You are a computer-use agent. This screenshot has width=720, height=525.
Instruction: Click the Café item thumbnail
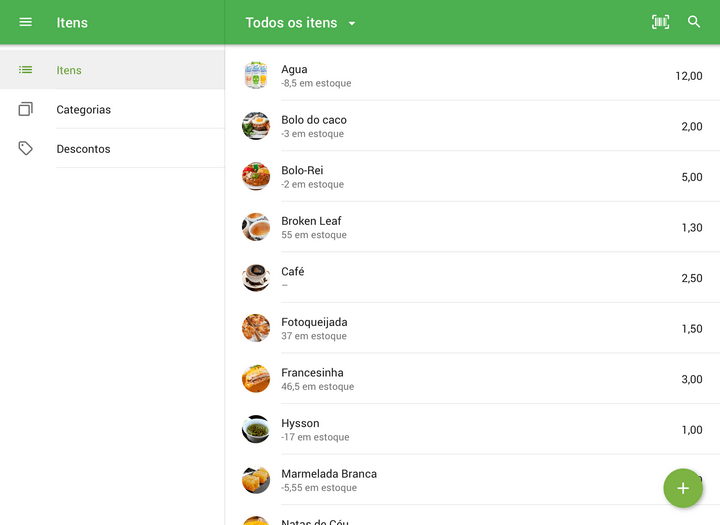point(256,277)
